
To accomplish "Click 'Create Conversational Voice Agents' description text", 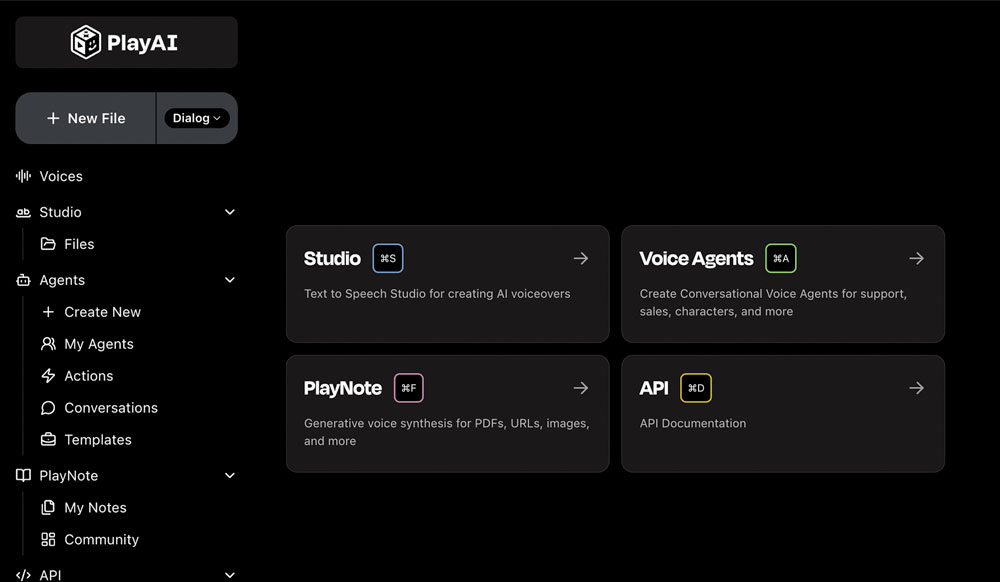I will click(x=773, y=303).
